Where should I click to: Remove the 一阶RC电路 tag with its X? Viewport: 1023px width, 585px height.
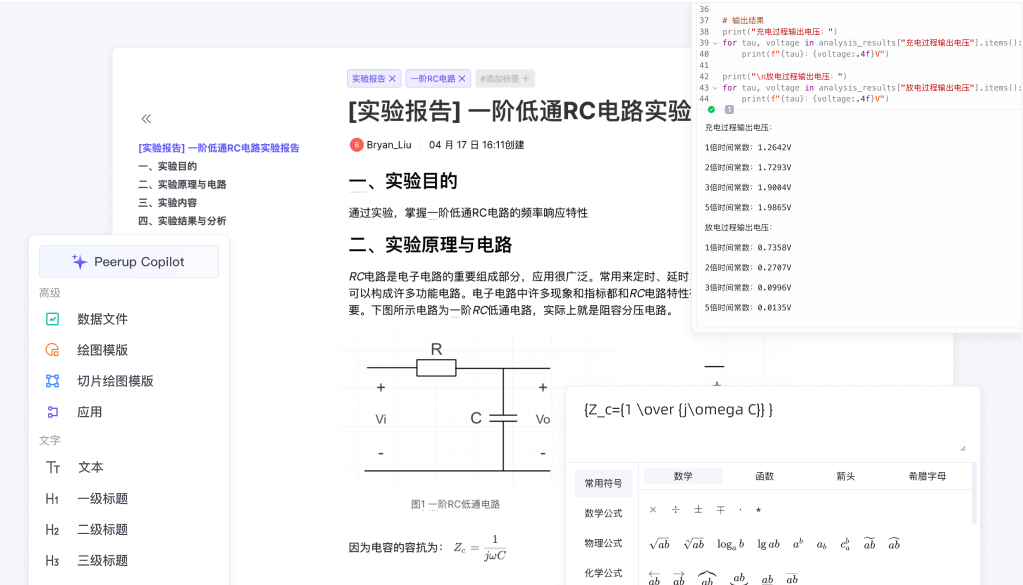pyautogui.click(x=462, y=79)
